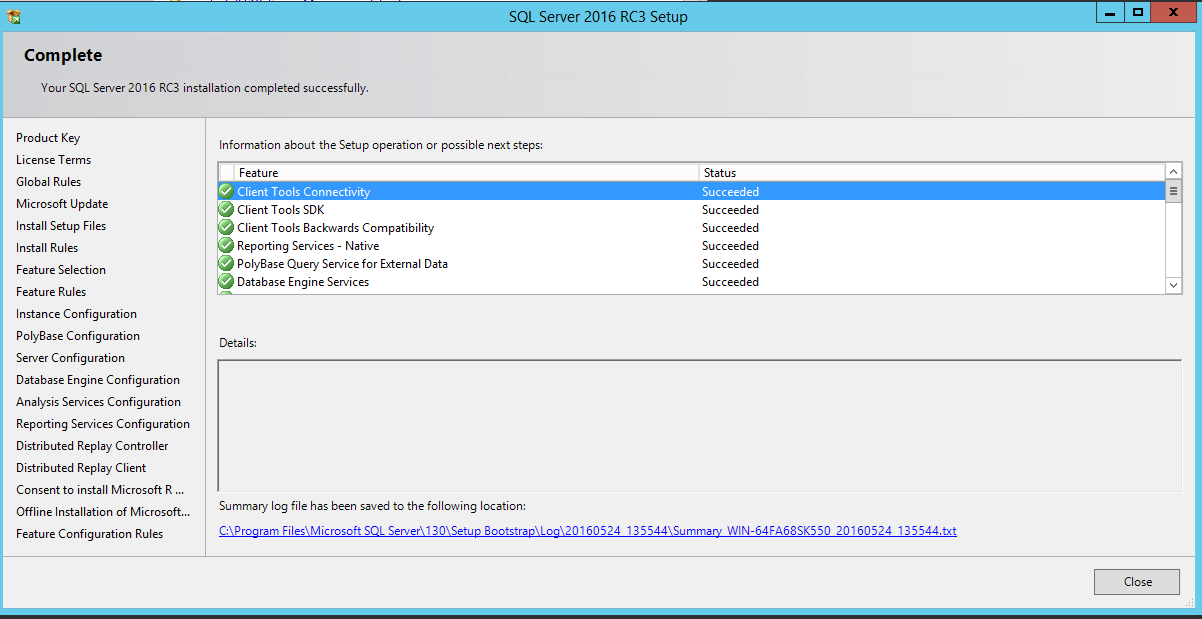Click Succeeded status for Reporting Services - Native
Viewport: 1202px width, 619px height.
(x=730, y=246)
